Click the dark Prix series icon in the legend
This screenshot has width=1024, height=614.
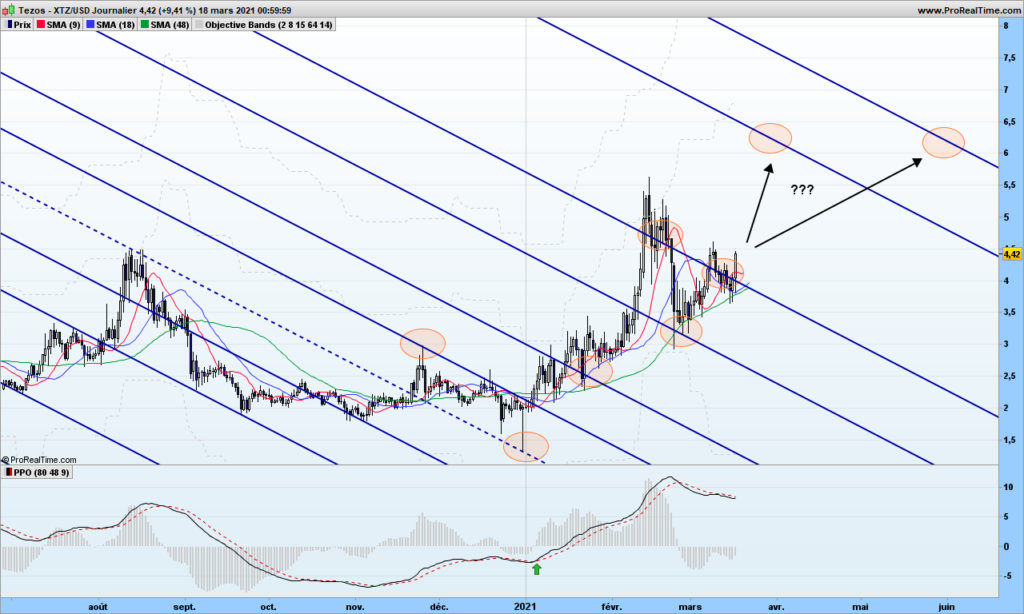9,25
